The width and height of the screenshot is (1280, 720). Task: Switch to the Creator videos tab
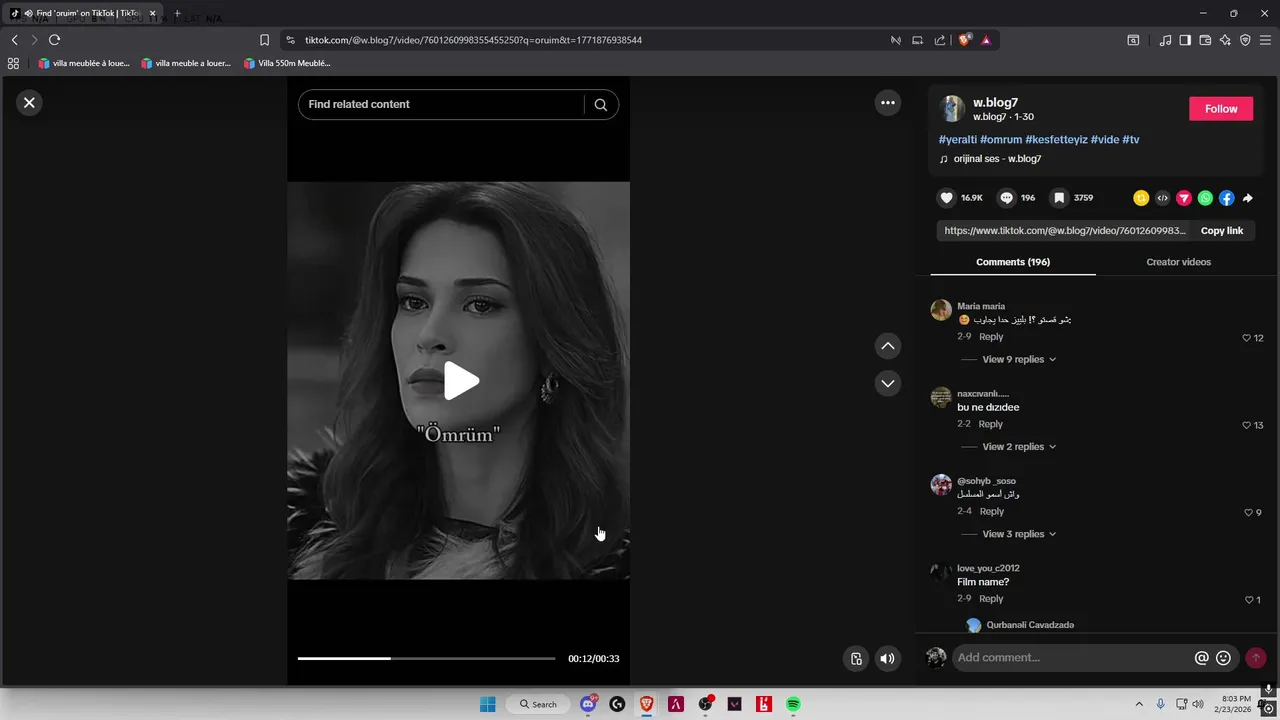1178,262
